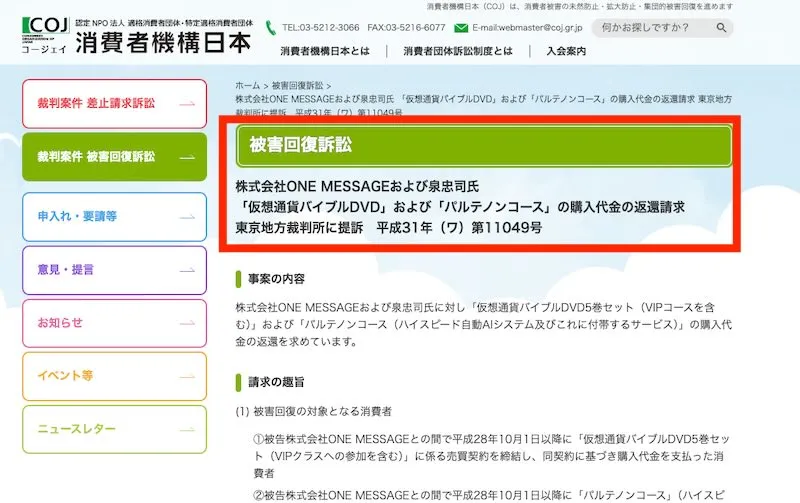Click arrow on ニュースレター button
Screen dimensions: 800x503
tap(187, 430)
